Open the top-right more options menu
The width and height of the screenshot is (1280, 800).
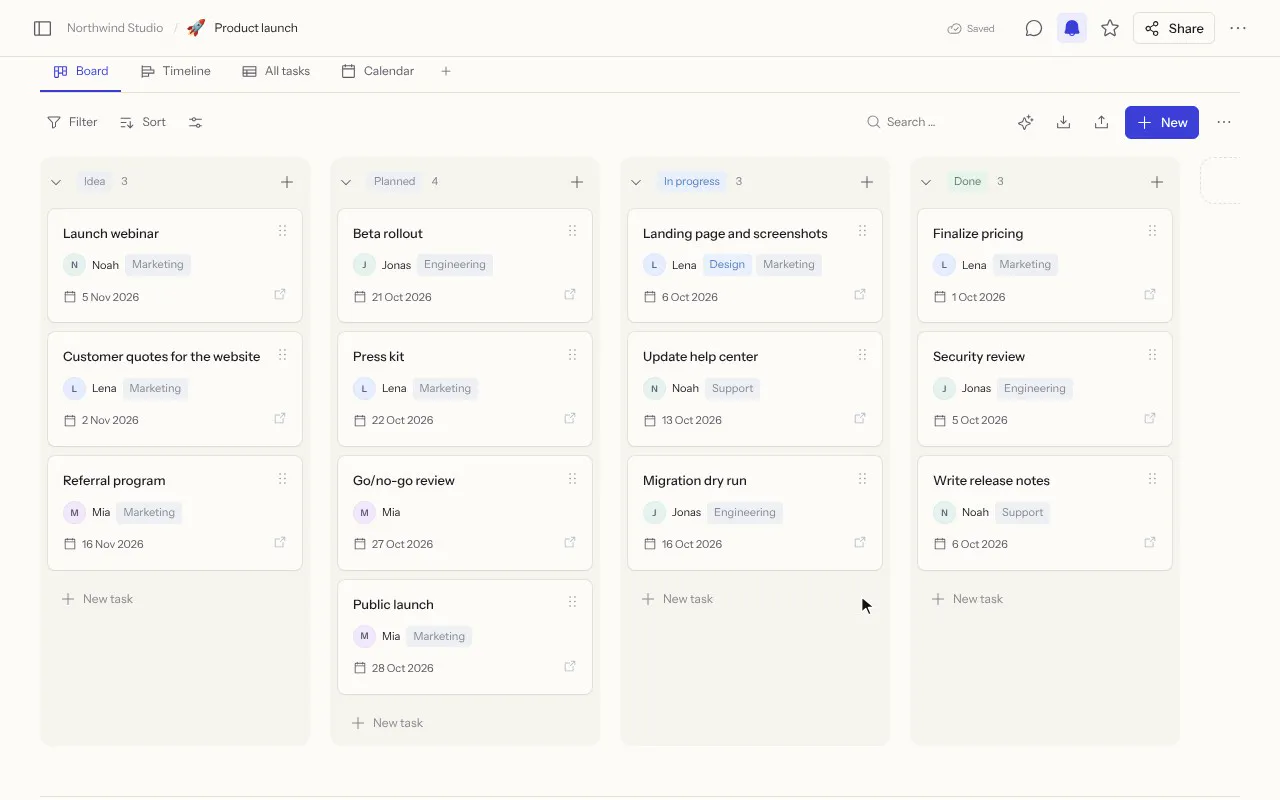[x=1238, y=28]
